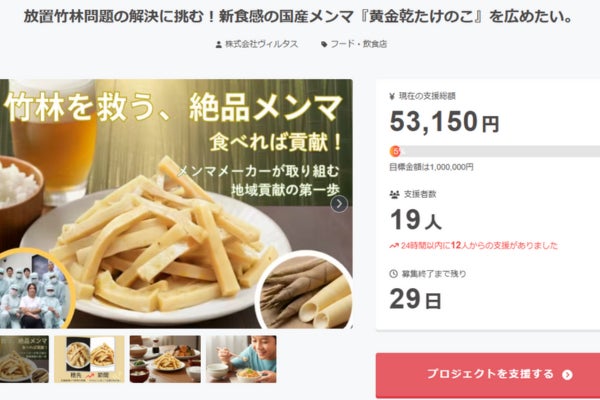
Task: Click the orange 5 percent progress marker
Action: [x=395, y=152]
